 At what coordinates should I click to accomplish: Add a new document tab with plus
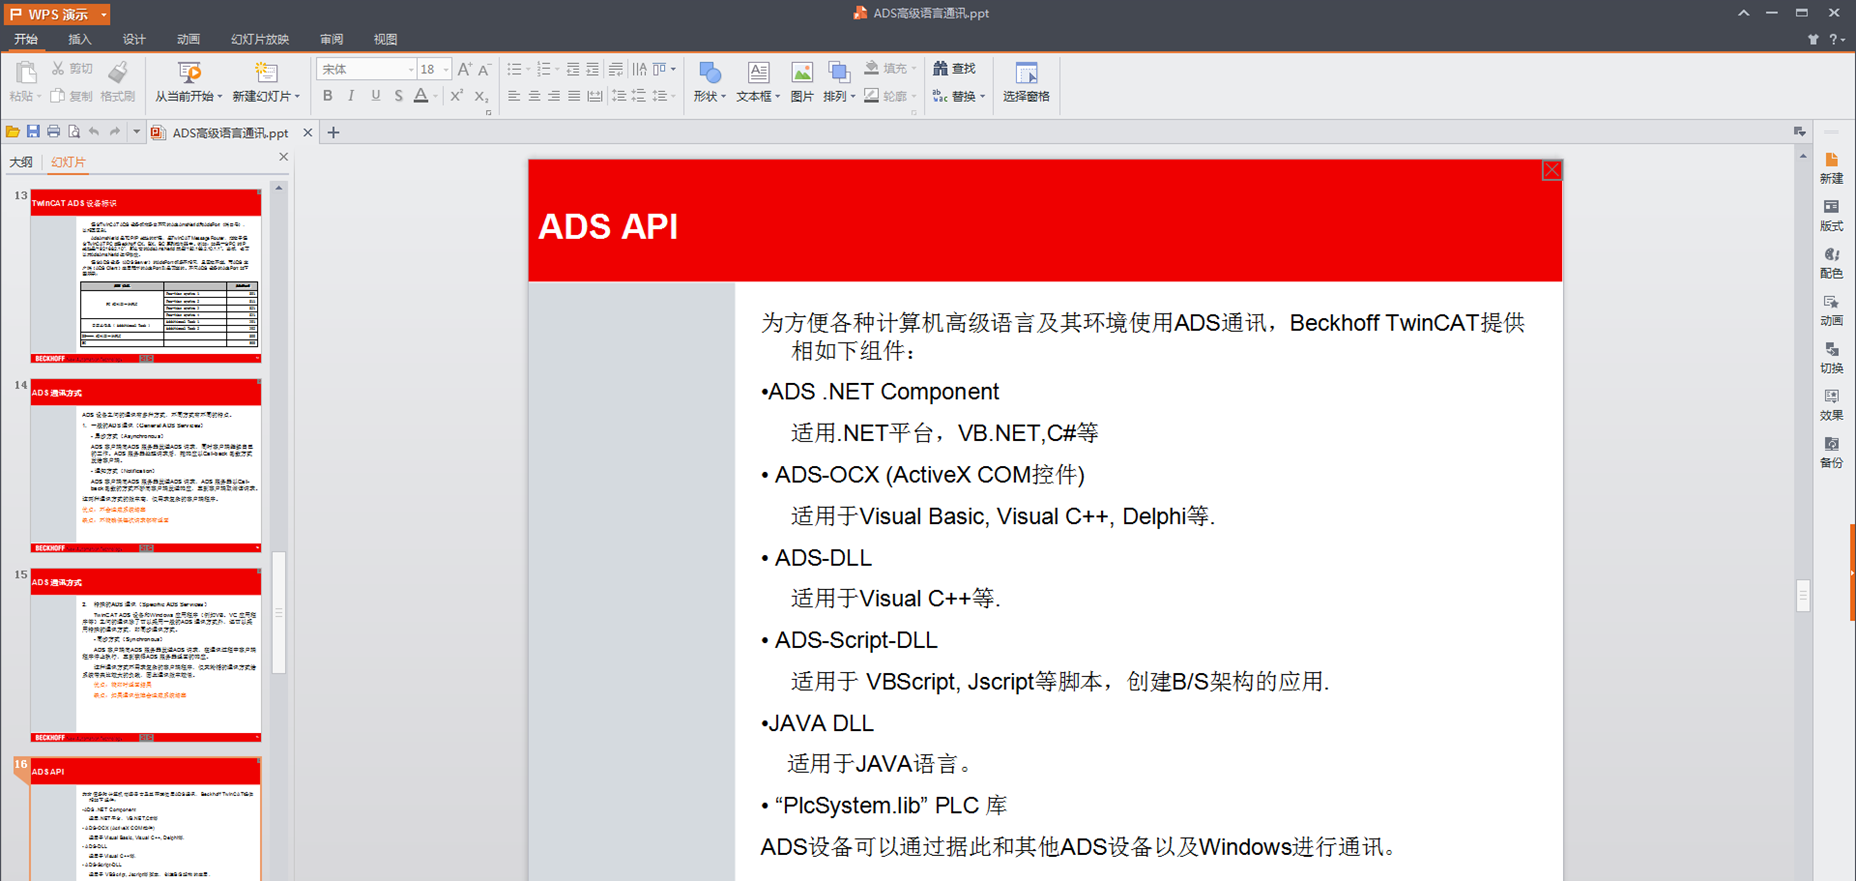(x=334, y=132)
